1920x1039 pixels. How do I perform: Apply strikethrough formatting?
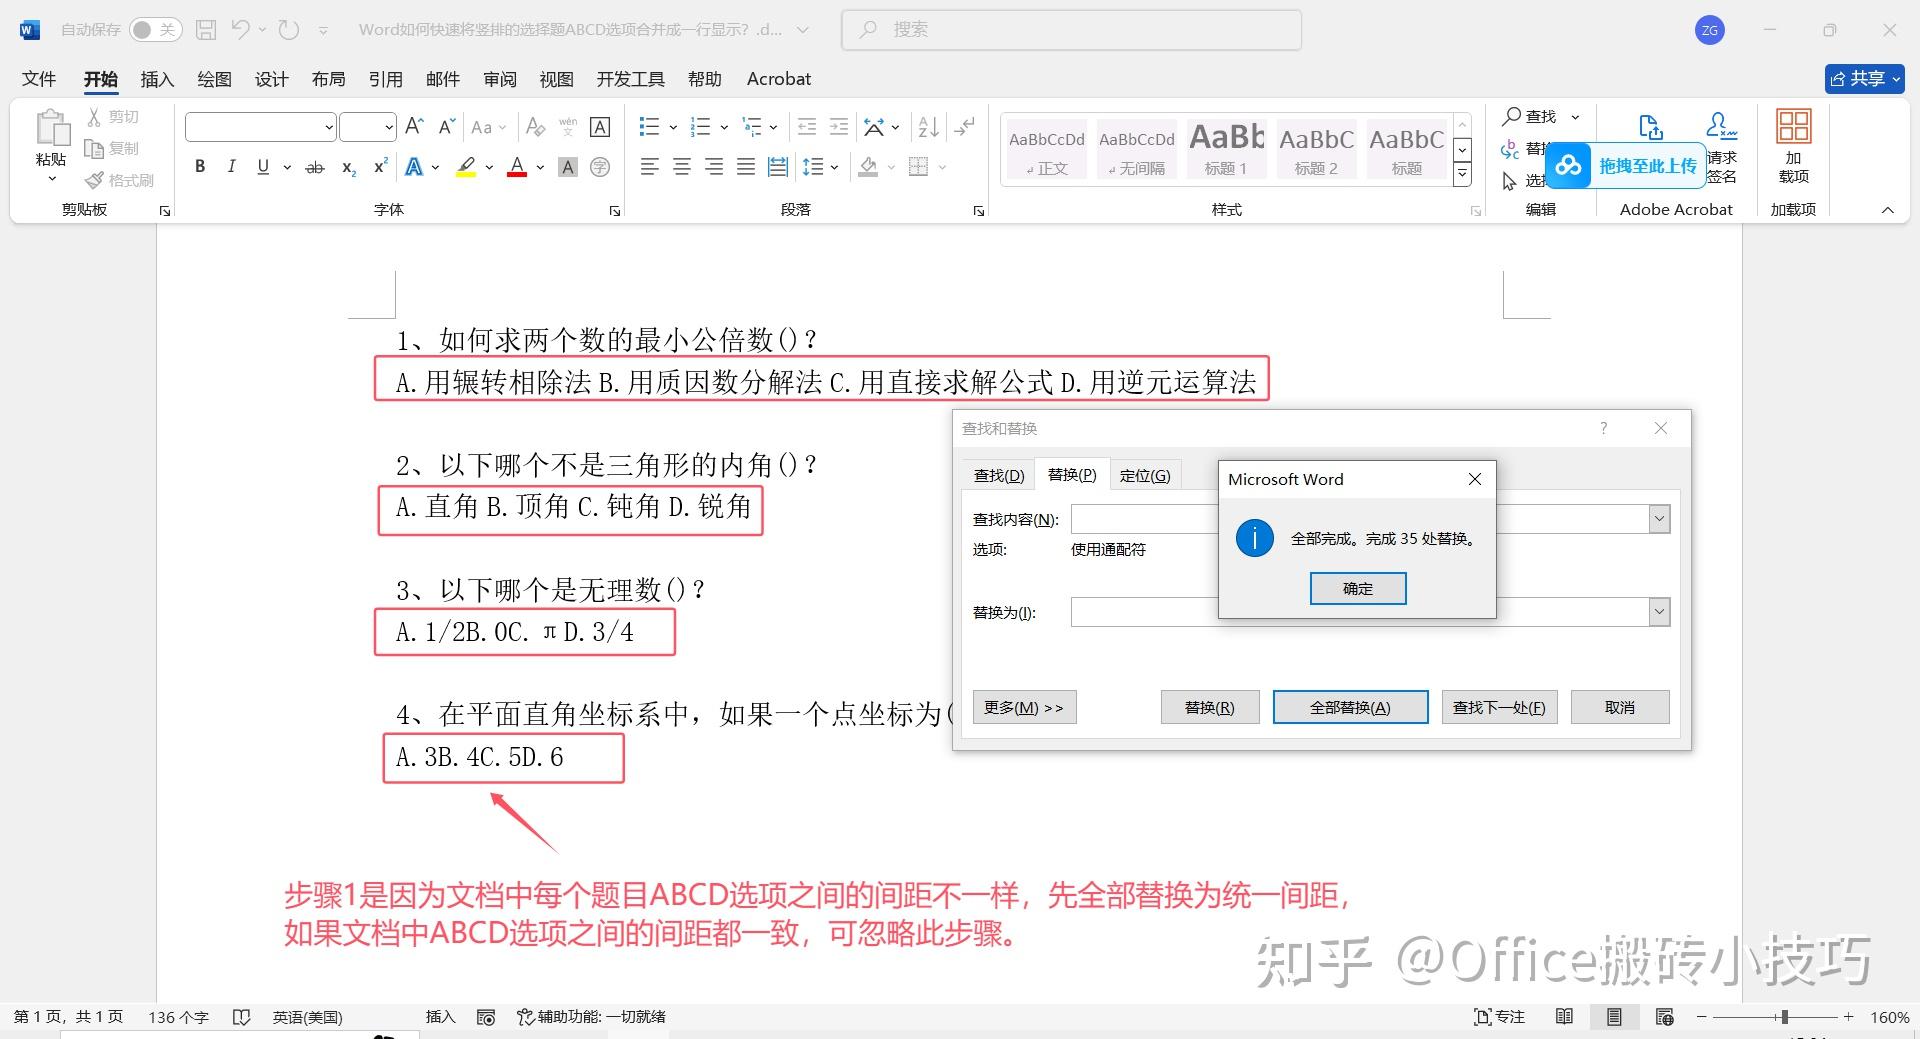pyautogui.click(x=314, y=167)
